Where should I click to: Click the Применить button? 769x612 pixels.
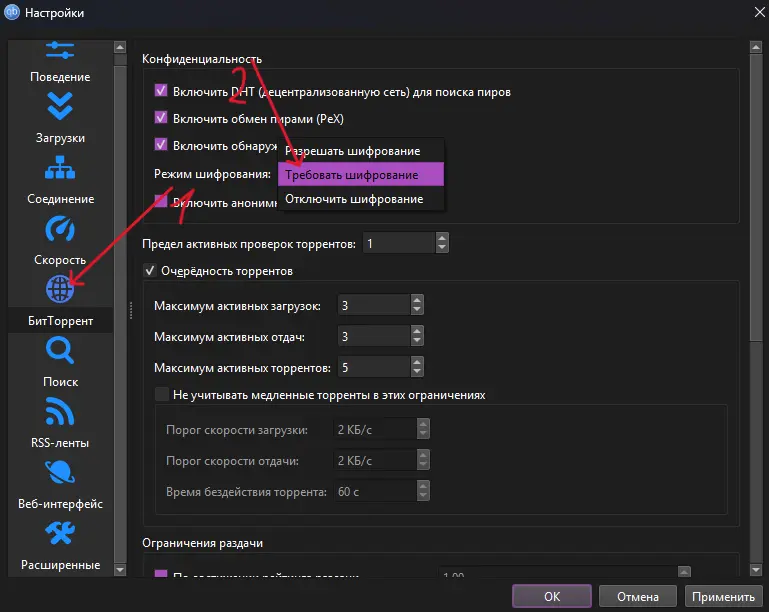pyautogui.click(x=723, y=596)
